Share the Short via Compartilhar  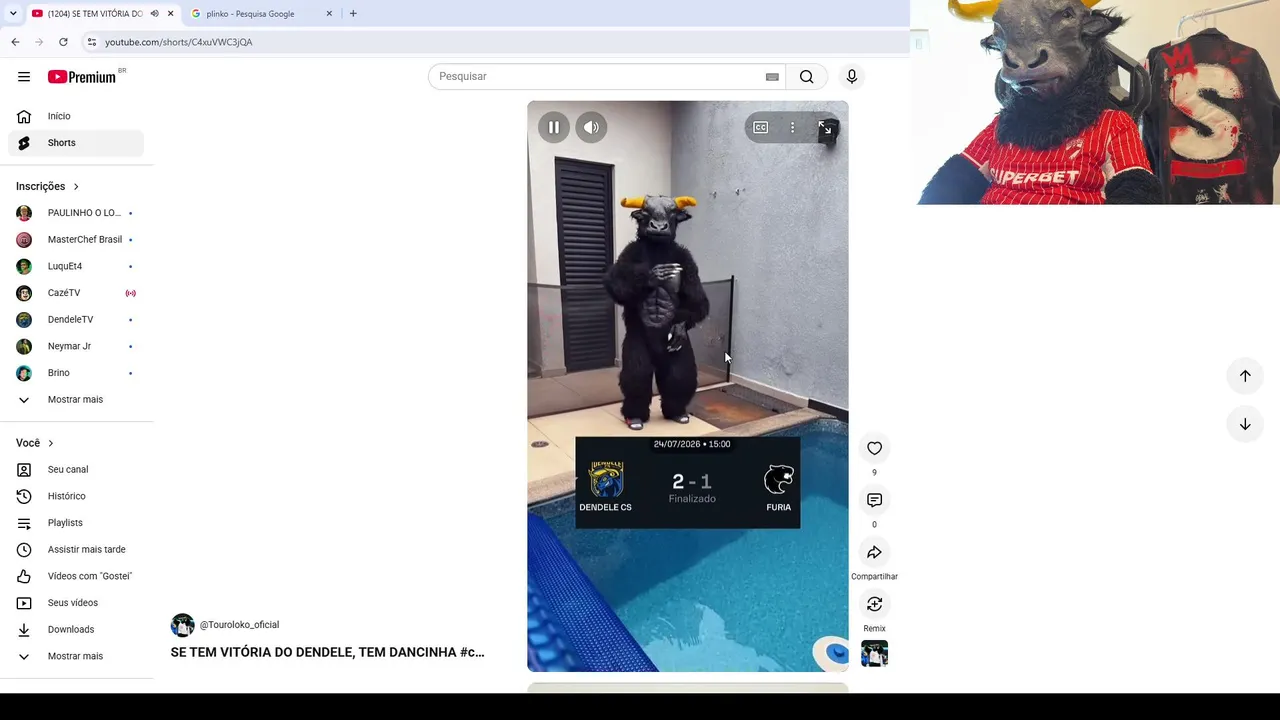874,552
